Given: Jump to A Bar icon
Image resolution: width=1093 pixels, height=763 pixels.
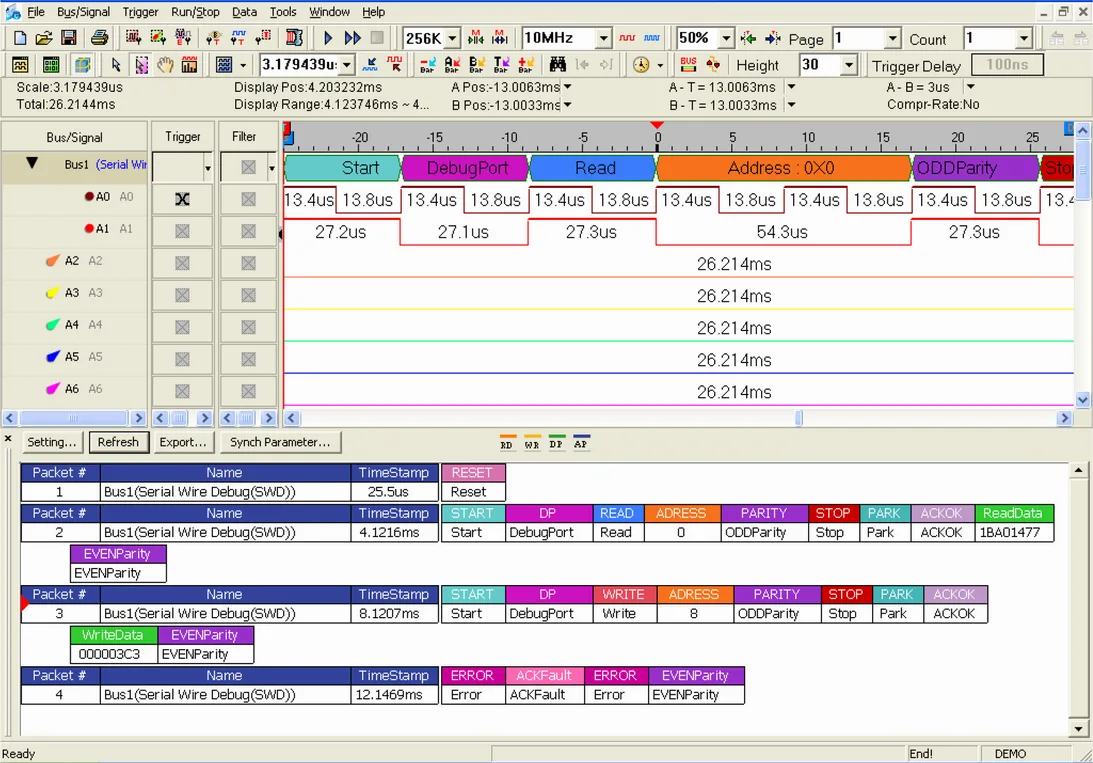Looking at the screenshot, I should click(452, 65).
